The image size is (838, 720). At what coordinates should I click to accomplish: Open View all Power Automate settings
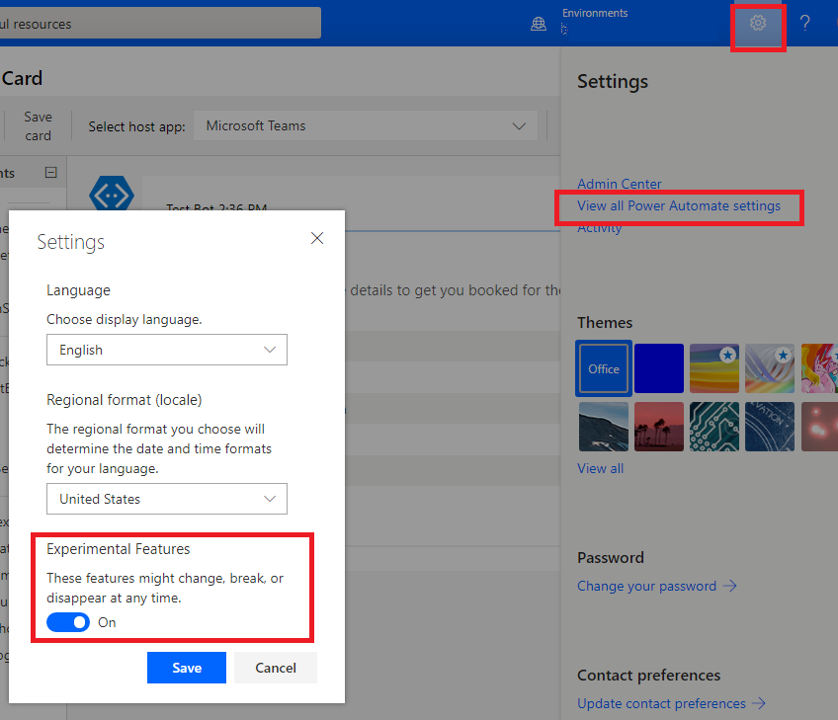click(x=679, y=206)
